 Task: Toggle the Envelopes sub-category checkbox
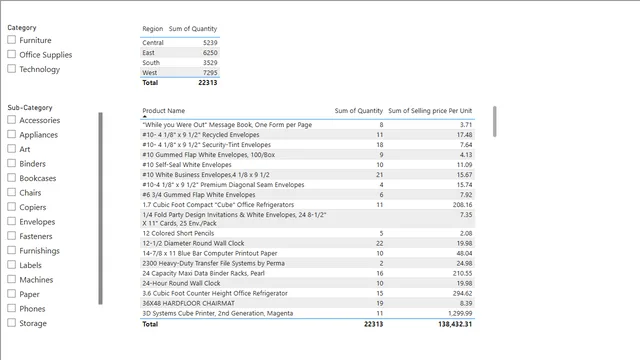coord(11,221)
